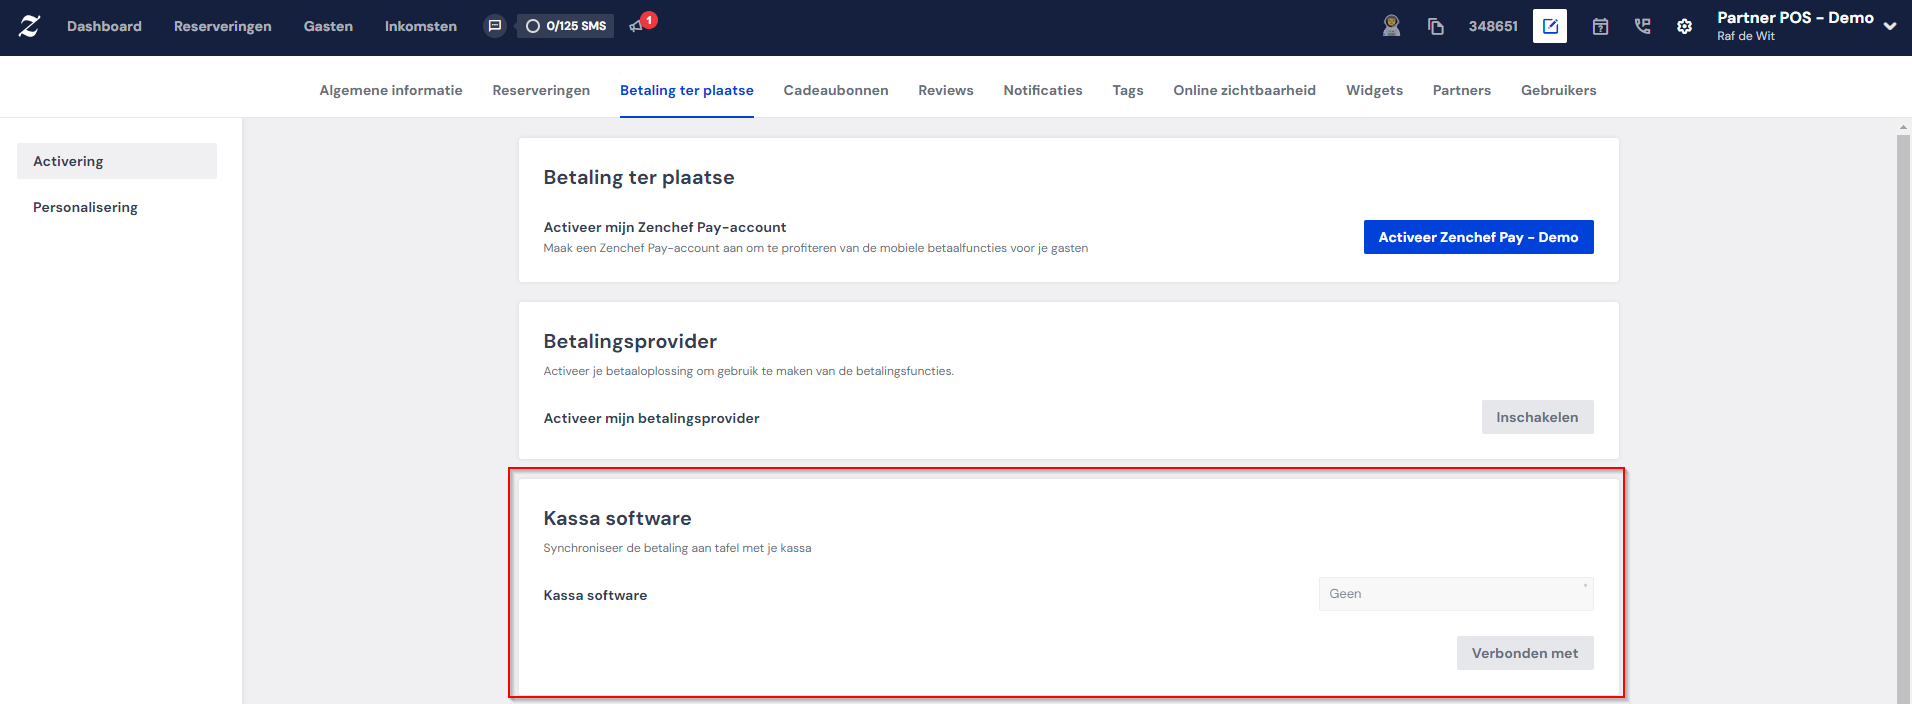Screen dimensions: 1912x704
Task: Click 'Activeer mijn Zenchef Pay-account' text
Action: (x=665, y=227)
